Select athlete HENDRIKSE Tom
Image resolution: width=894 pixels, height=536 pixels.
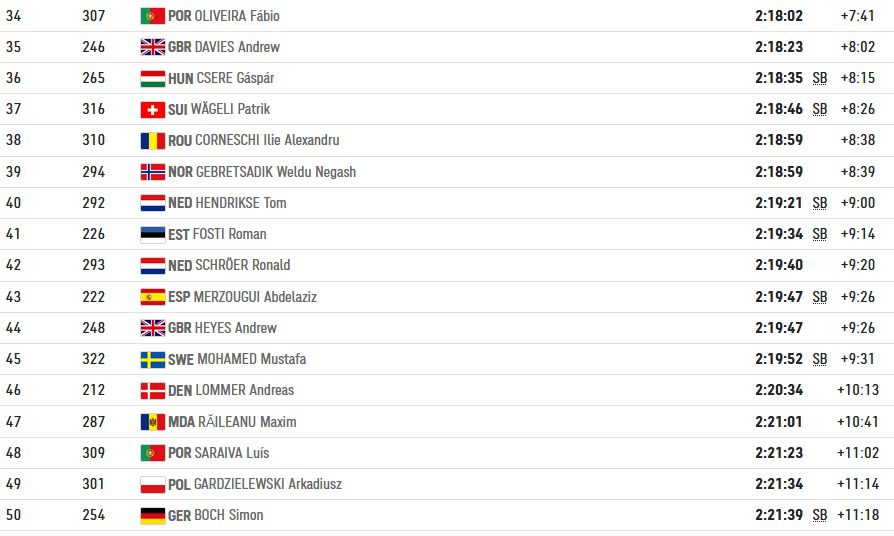click(241, 203)
